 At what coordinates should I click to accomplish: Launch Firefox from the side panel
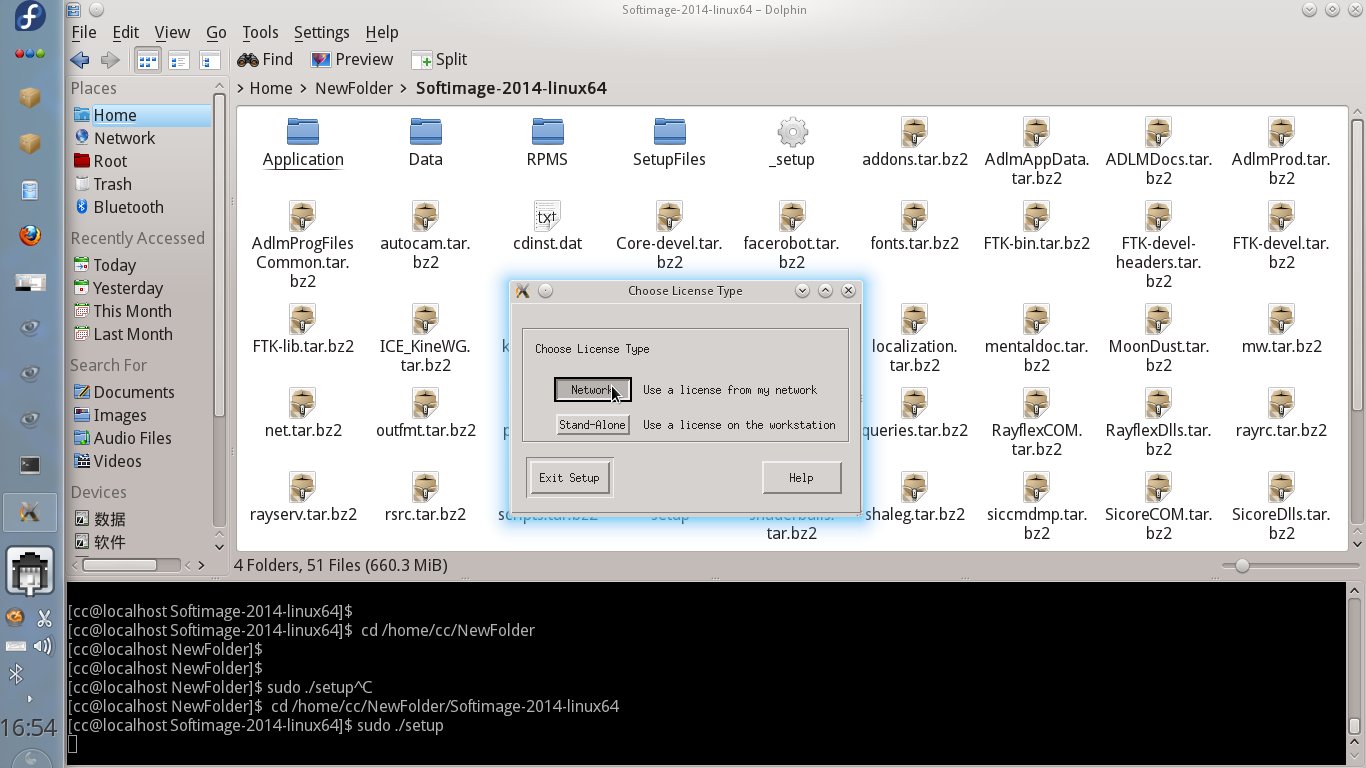point(30,236)
